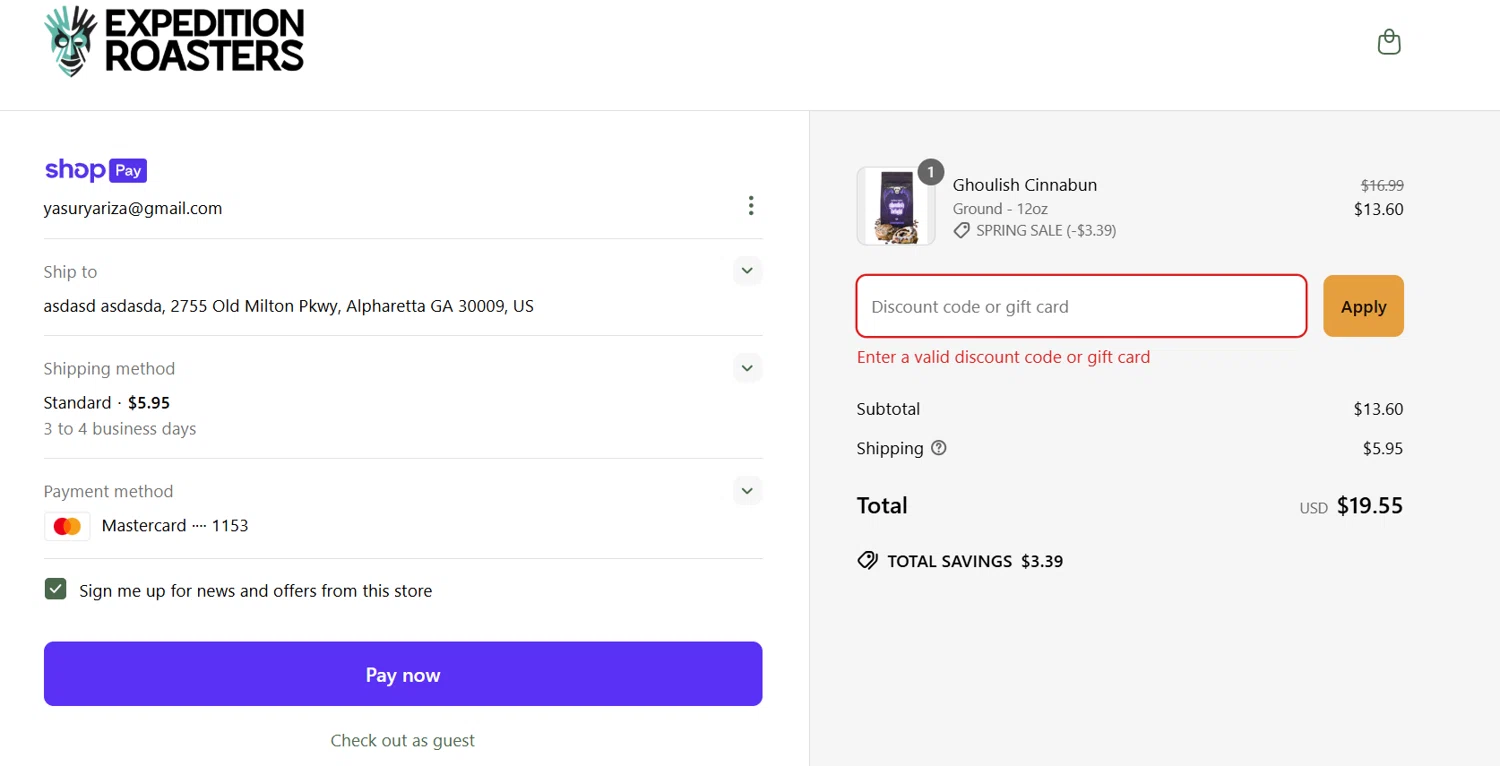Click the $19.55 total amount
The image size is (1500, 766).
(1370, 506)
